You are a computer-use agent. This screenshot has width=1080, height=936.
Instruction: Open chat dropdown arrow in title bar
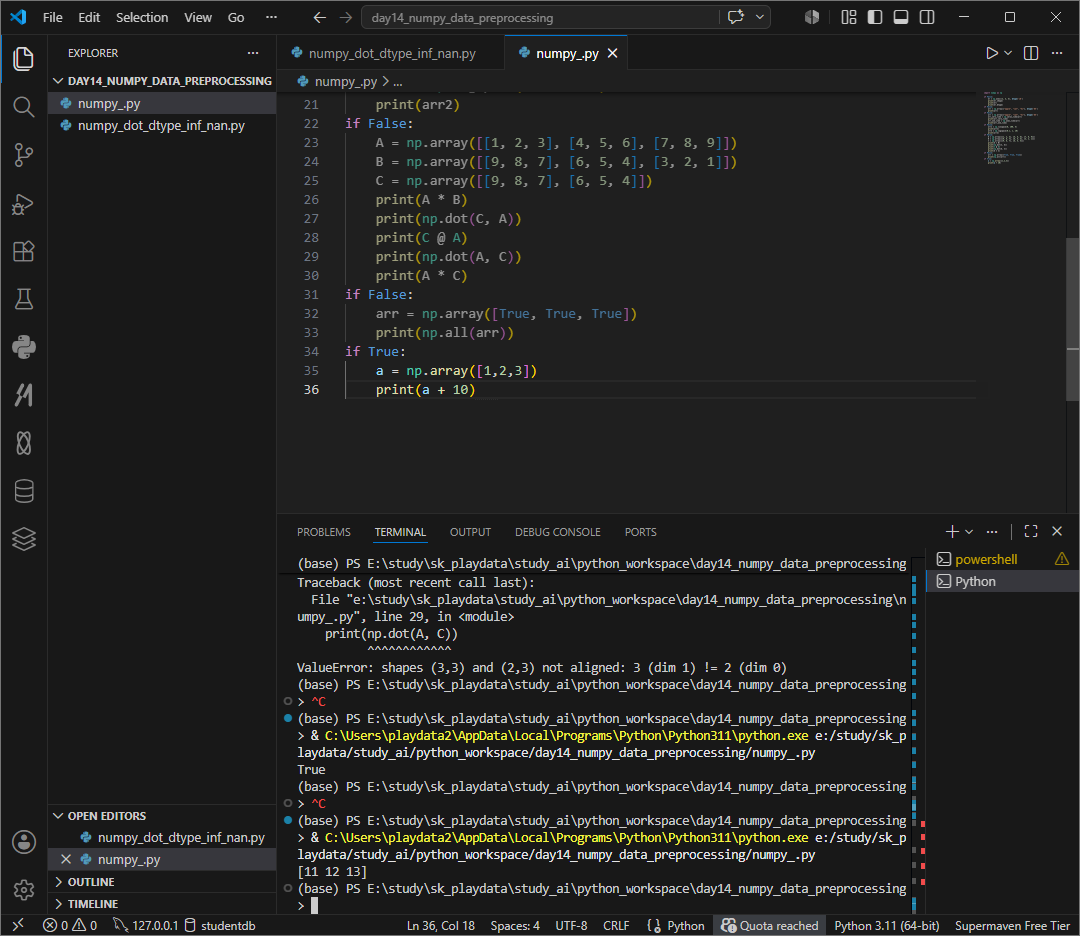click(x=760, y=17)
